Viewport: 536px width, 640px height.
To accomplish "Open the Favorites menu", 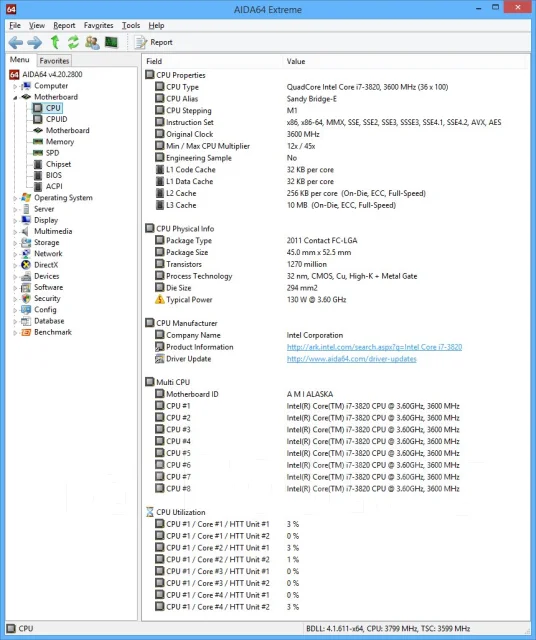I will click(x=98, y=25).
